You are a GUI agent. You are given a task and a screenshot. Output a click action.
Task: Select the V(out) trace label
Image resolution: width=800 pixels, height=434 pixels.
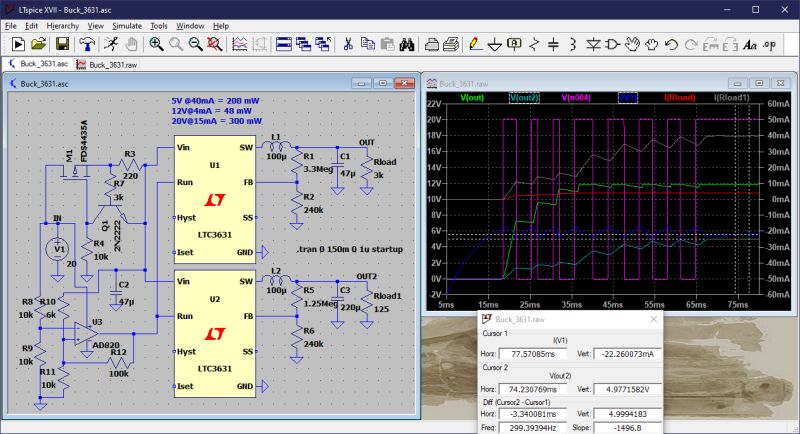pyautogui.click(x=471, y=97)
